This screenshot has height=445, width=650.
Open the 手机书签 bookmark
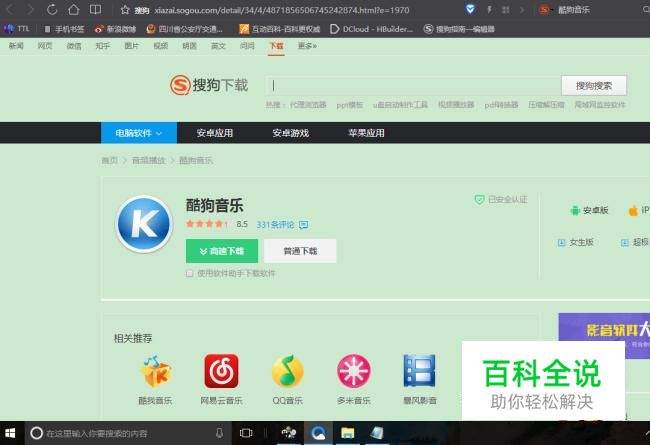click(65, 29)
